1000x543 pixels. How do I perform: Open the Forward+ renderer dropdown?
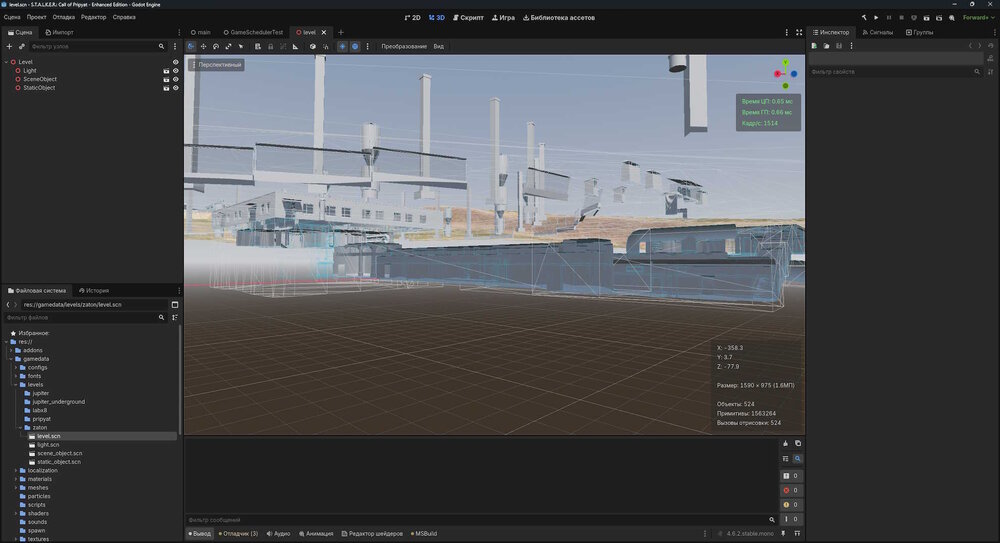click(x=978, y=18)
